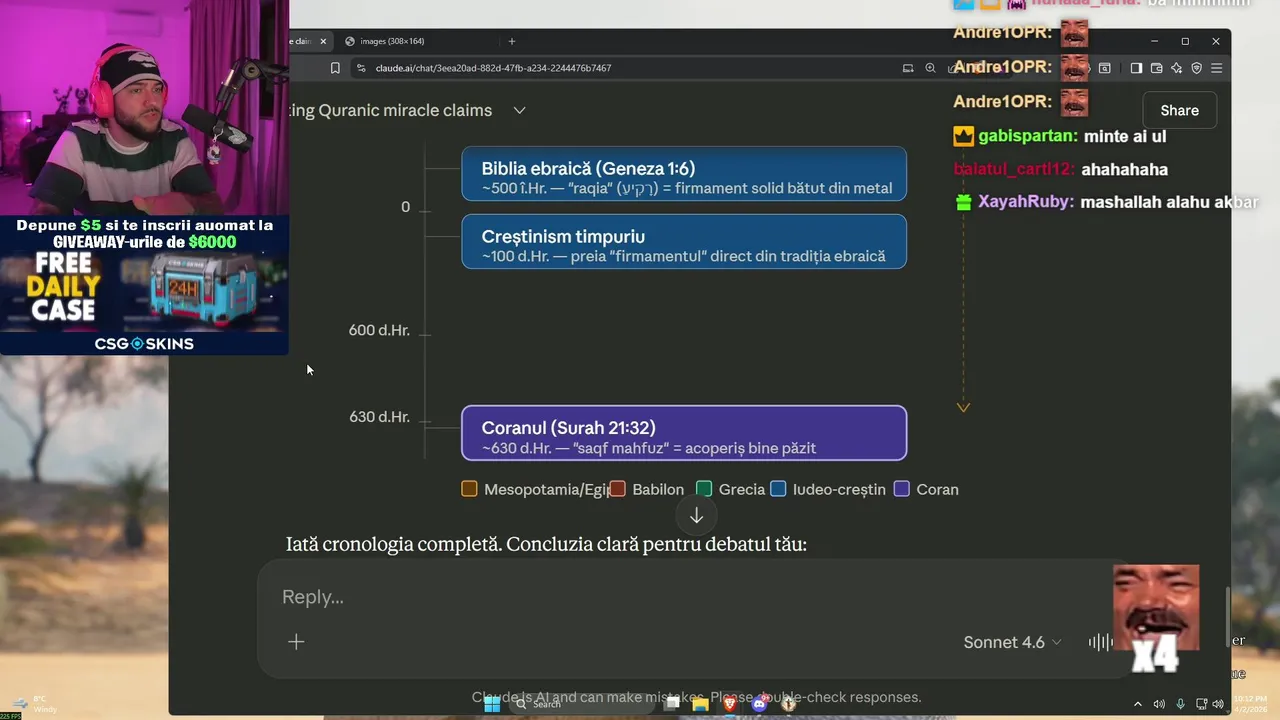Bookmark this page with the bookmark icon
The height and width of the screenshot is (720, 1280).
(335, 68)
